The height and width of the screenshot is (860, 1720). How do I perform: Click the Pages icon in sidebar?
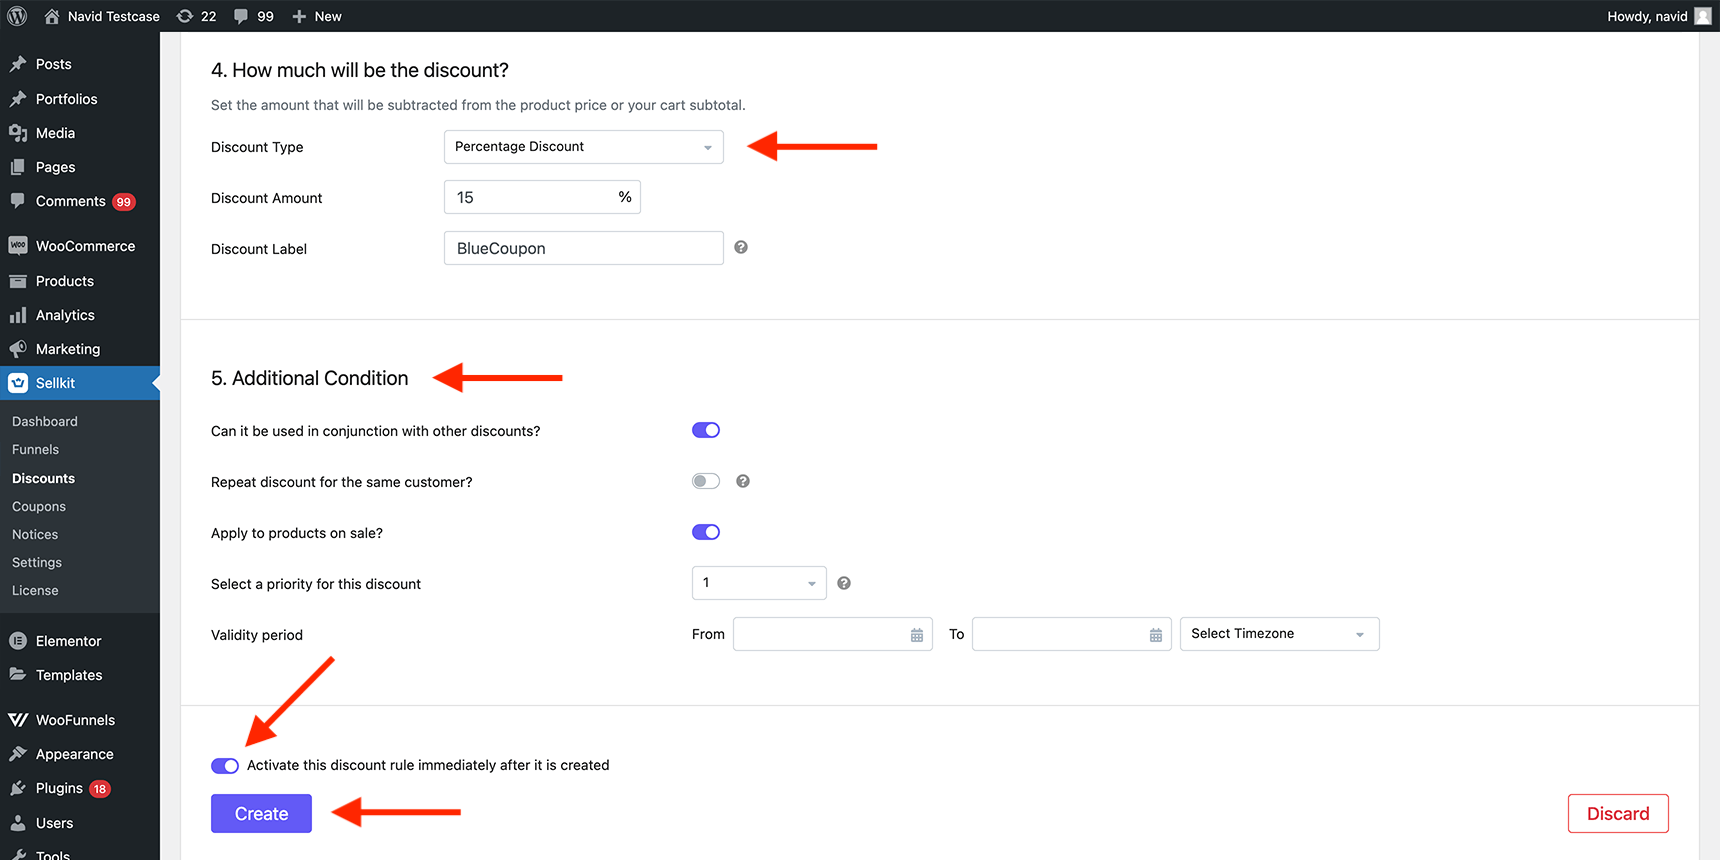(x=18, y=167)
